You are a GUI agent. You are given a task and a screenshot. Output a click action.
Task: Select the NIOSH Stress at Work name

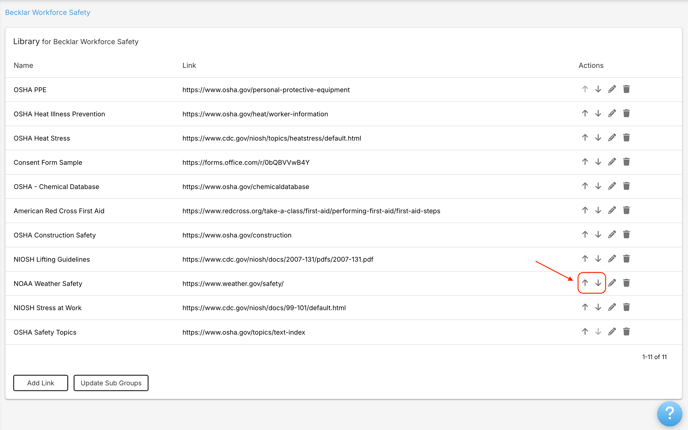pos(47,308)
